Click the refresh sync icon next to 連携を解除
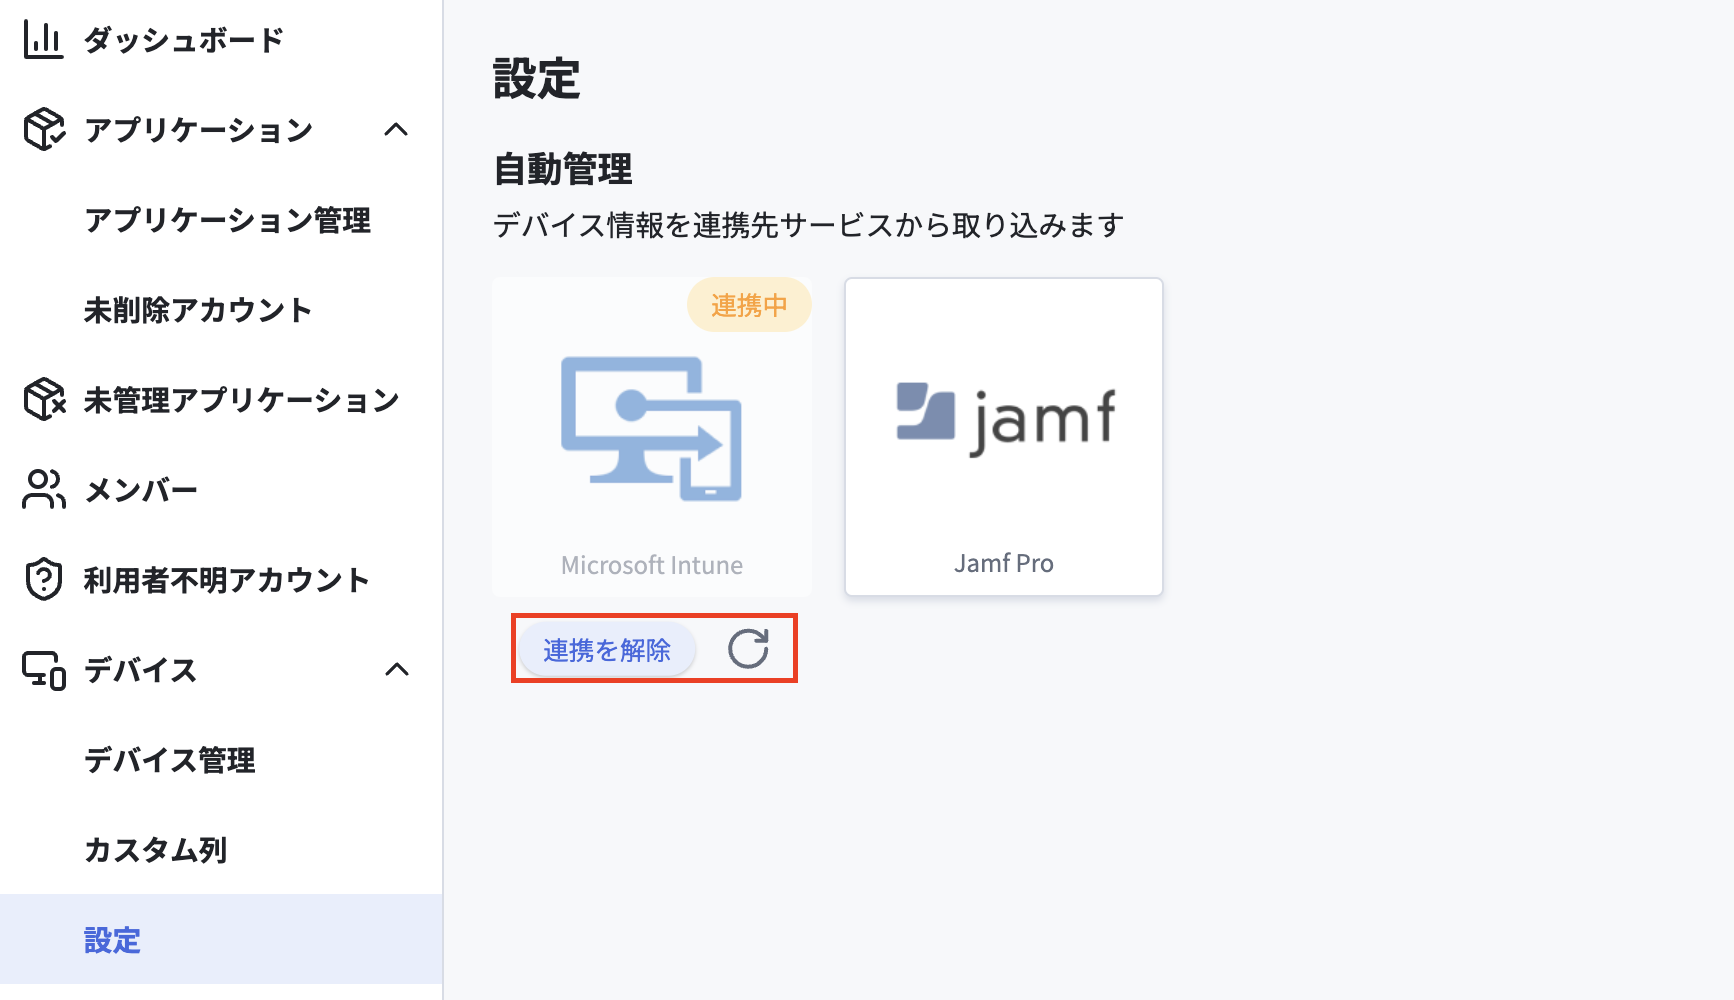Screen dimensions: 1734x1000 [748, 649]
